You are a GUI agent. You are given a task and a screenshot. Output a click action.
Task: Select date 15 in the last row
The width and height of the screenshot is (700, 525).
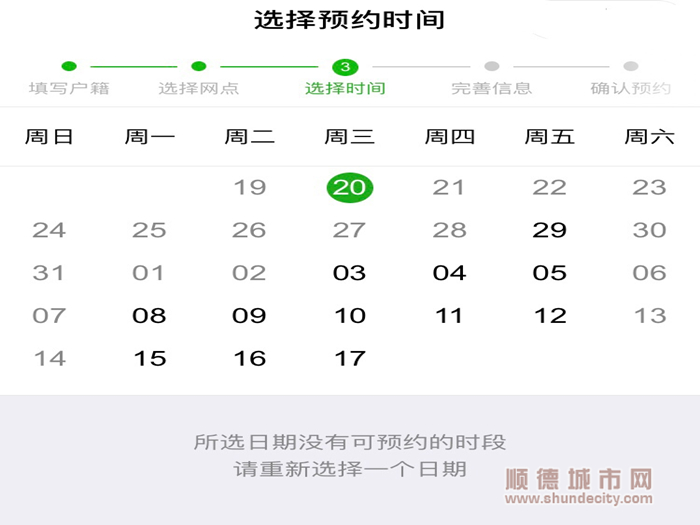click(150, 359)
